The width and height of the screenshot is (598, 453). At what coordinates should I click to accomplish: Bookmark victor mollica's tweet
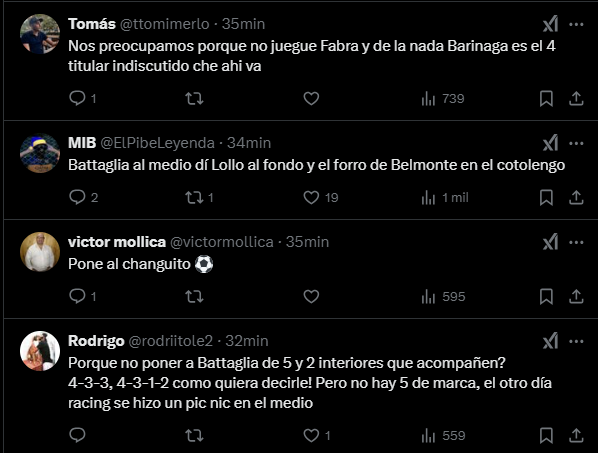pos(546,296)
